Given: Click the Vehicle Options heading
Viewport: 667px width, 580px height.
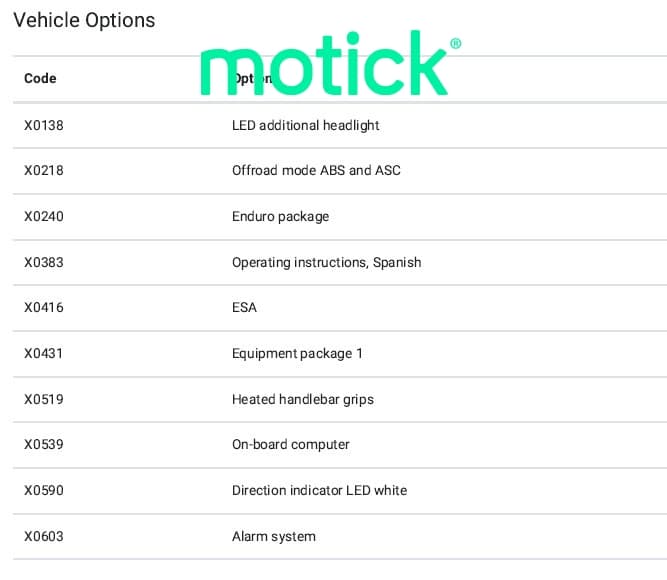Looking at the screenshot, I should (x=84, y=20).
